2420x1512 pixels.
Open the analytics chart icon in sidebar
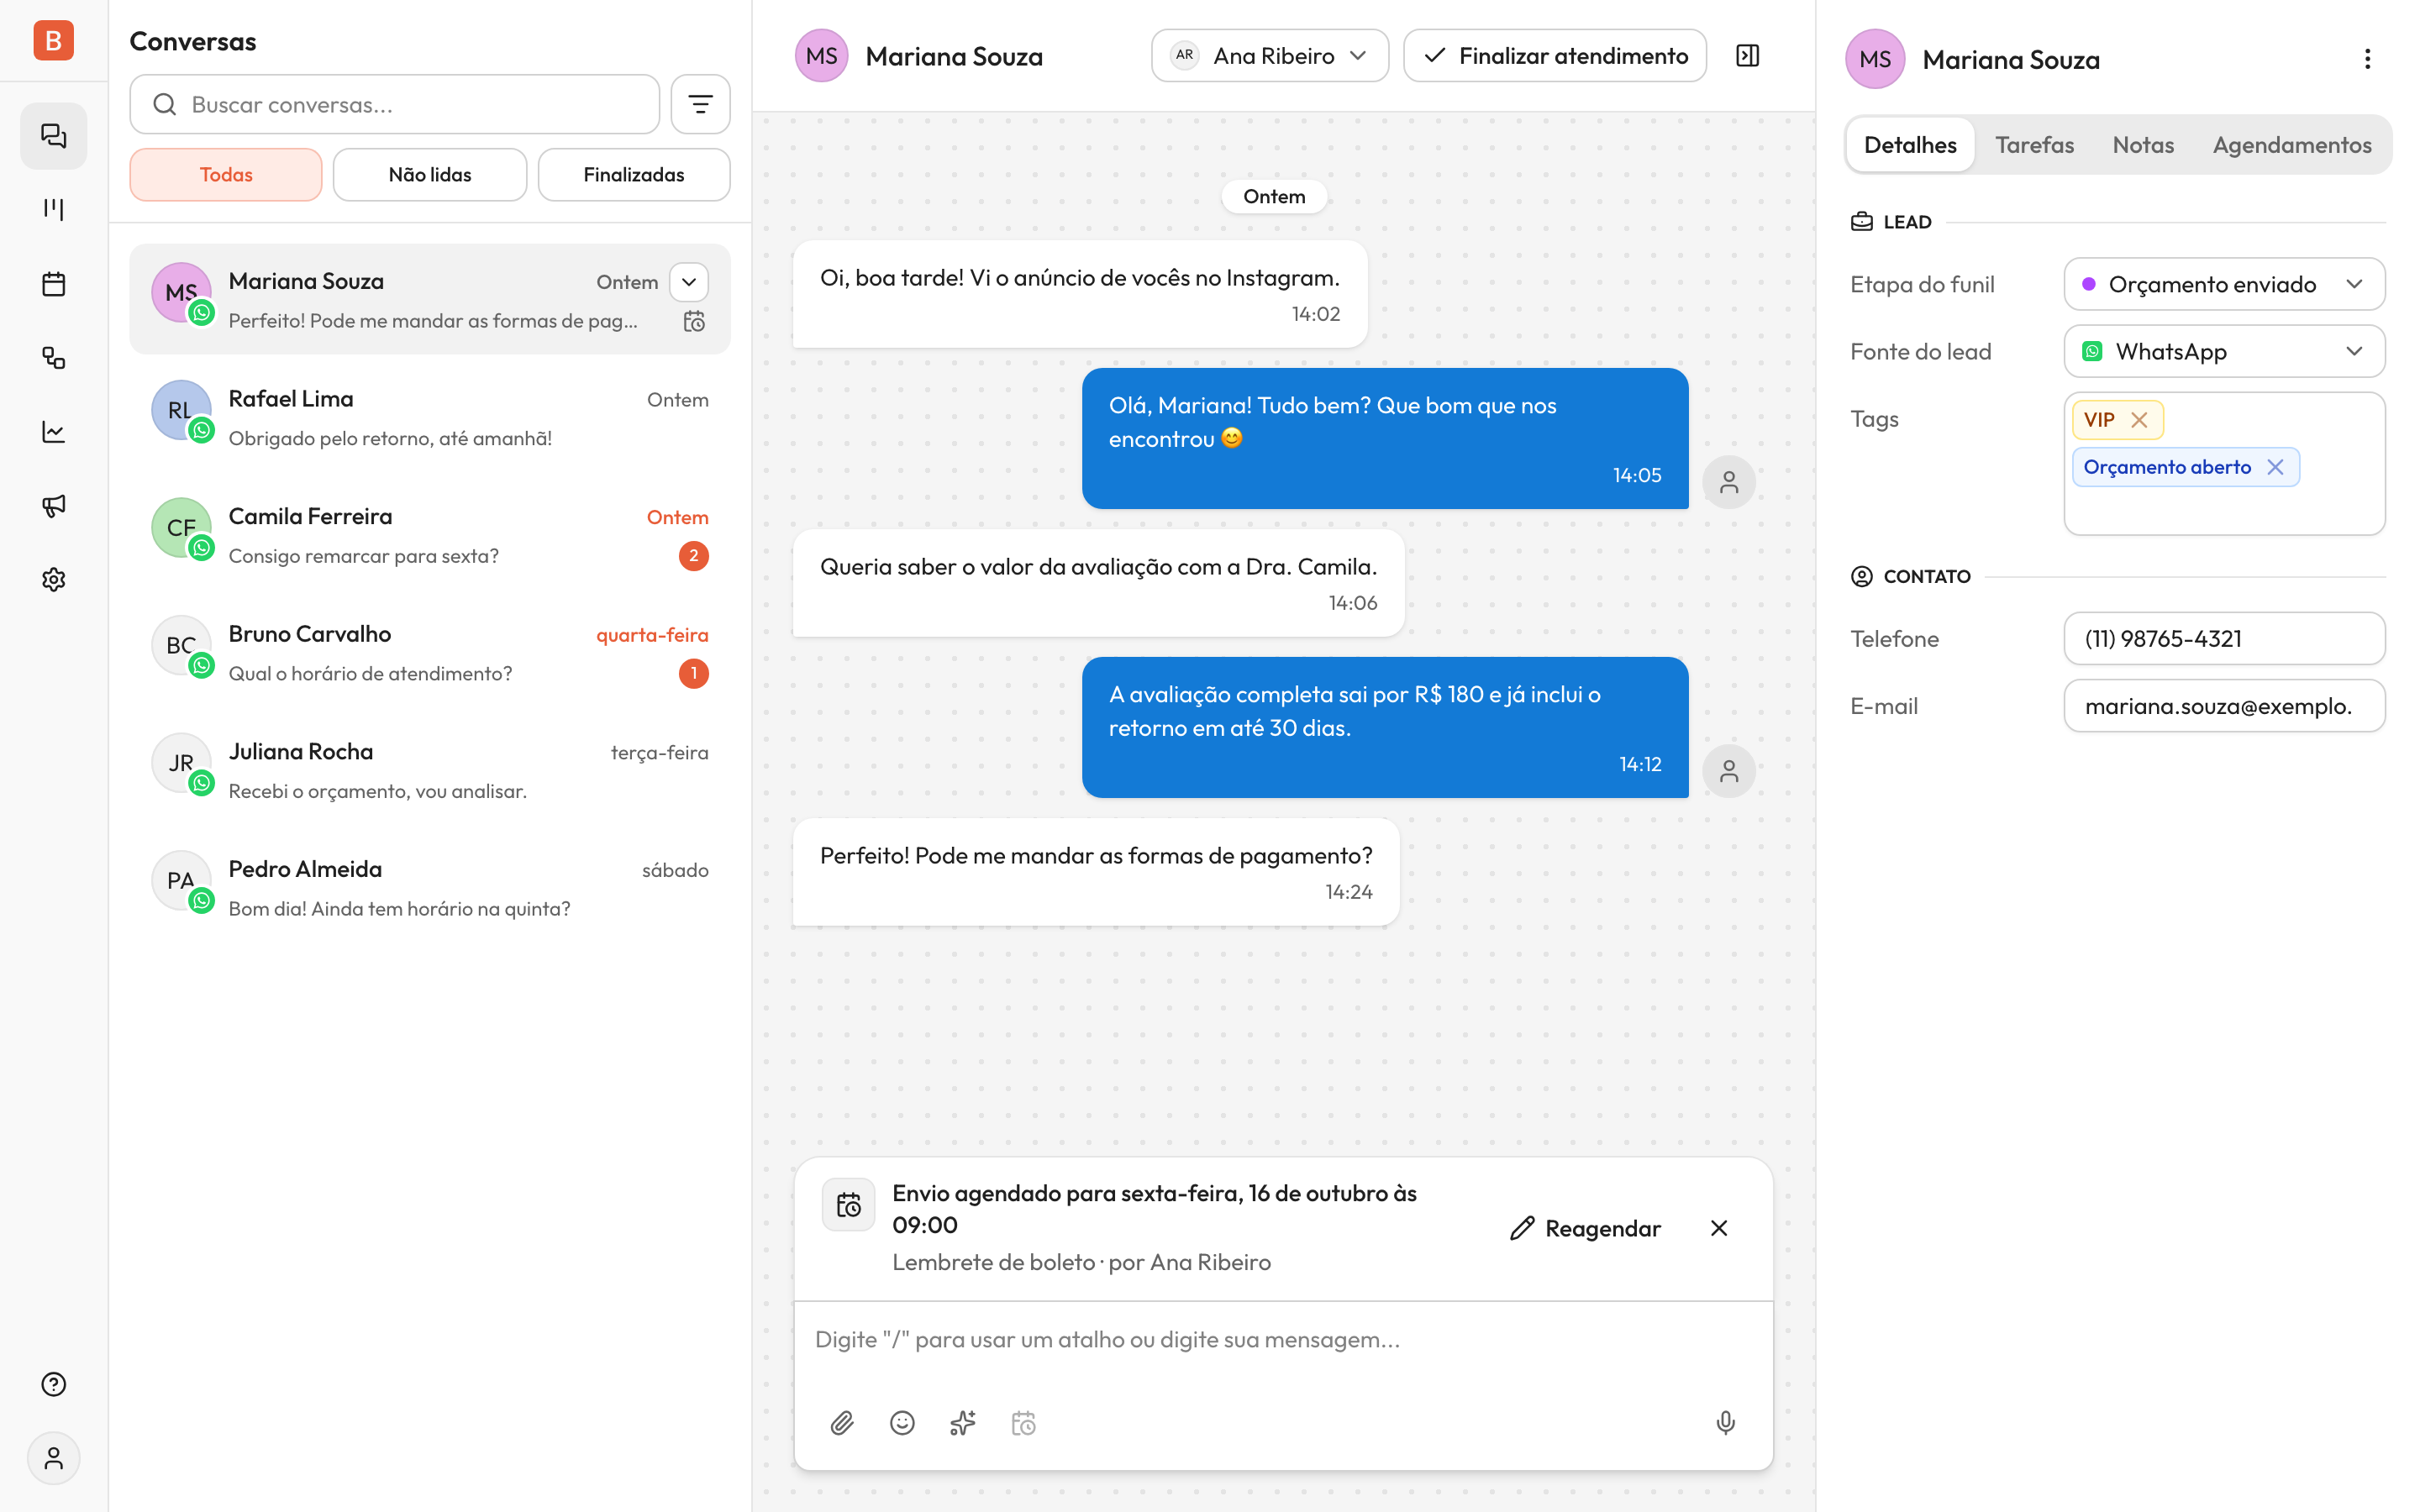(54, 432)
